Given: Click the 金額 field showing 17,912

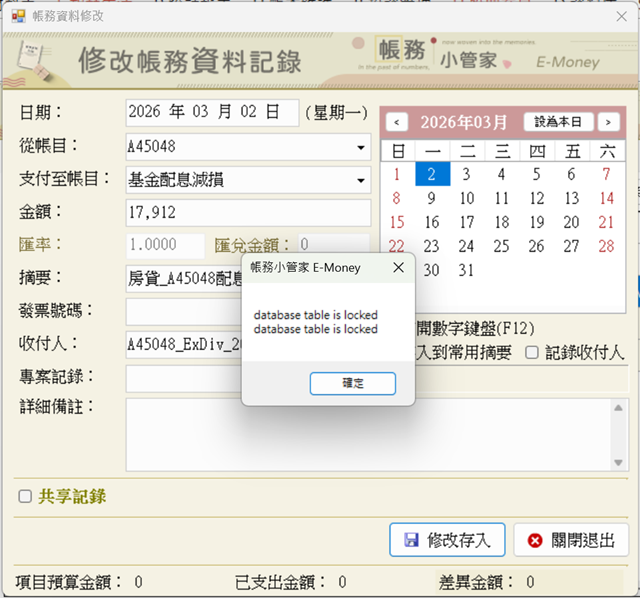Looking at the screenshot, I should pos(248,213).
